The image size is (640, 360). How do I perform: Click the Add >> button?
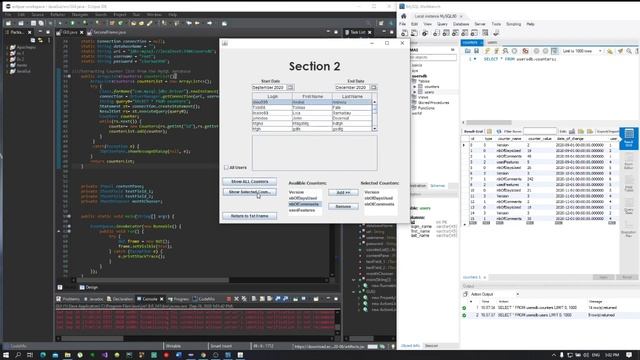point(343,192)
